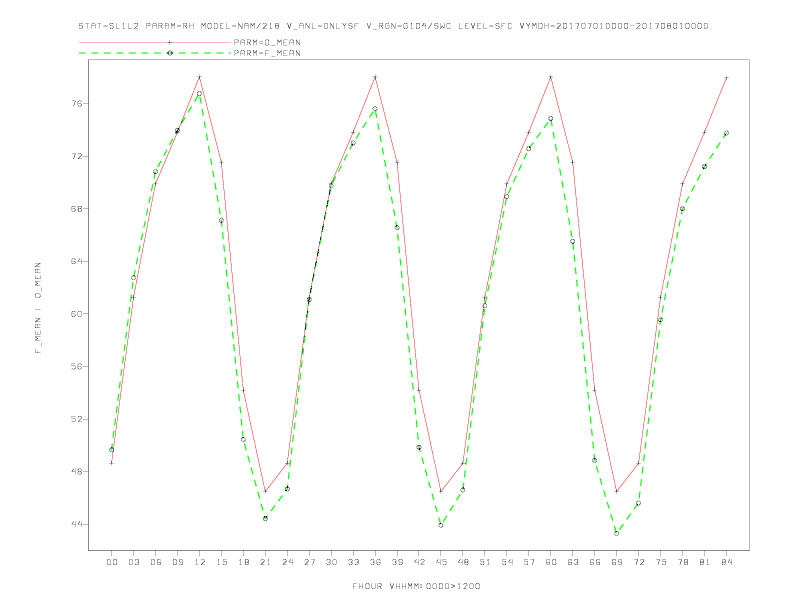
Task: Click the x-axis tick label 21
Action: pos(265,562)
